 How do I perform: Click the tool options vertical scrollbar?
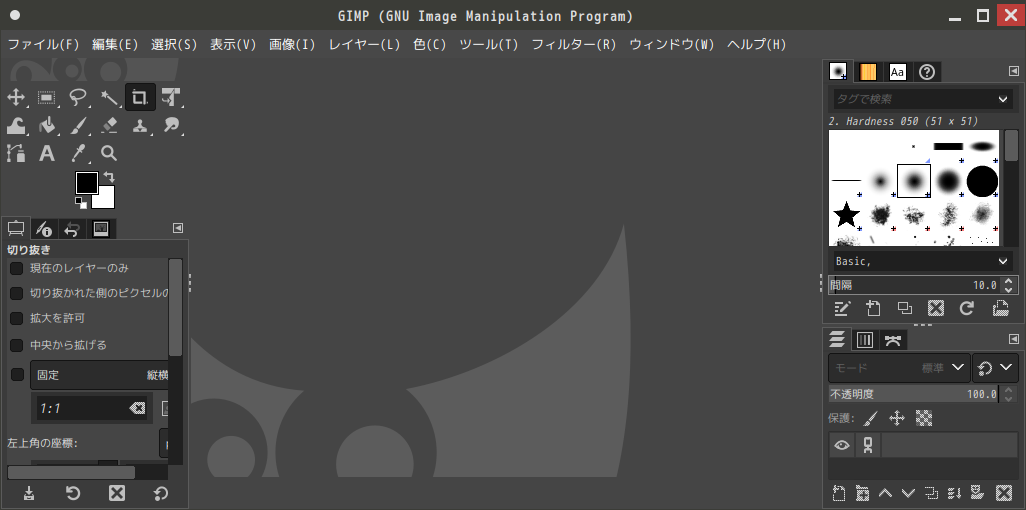175,308
